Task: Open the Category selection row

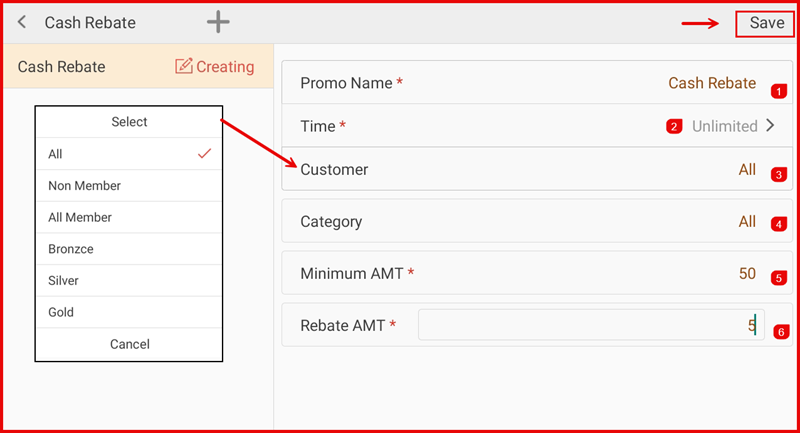Action: click(x=528, y=222)
